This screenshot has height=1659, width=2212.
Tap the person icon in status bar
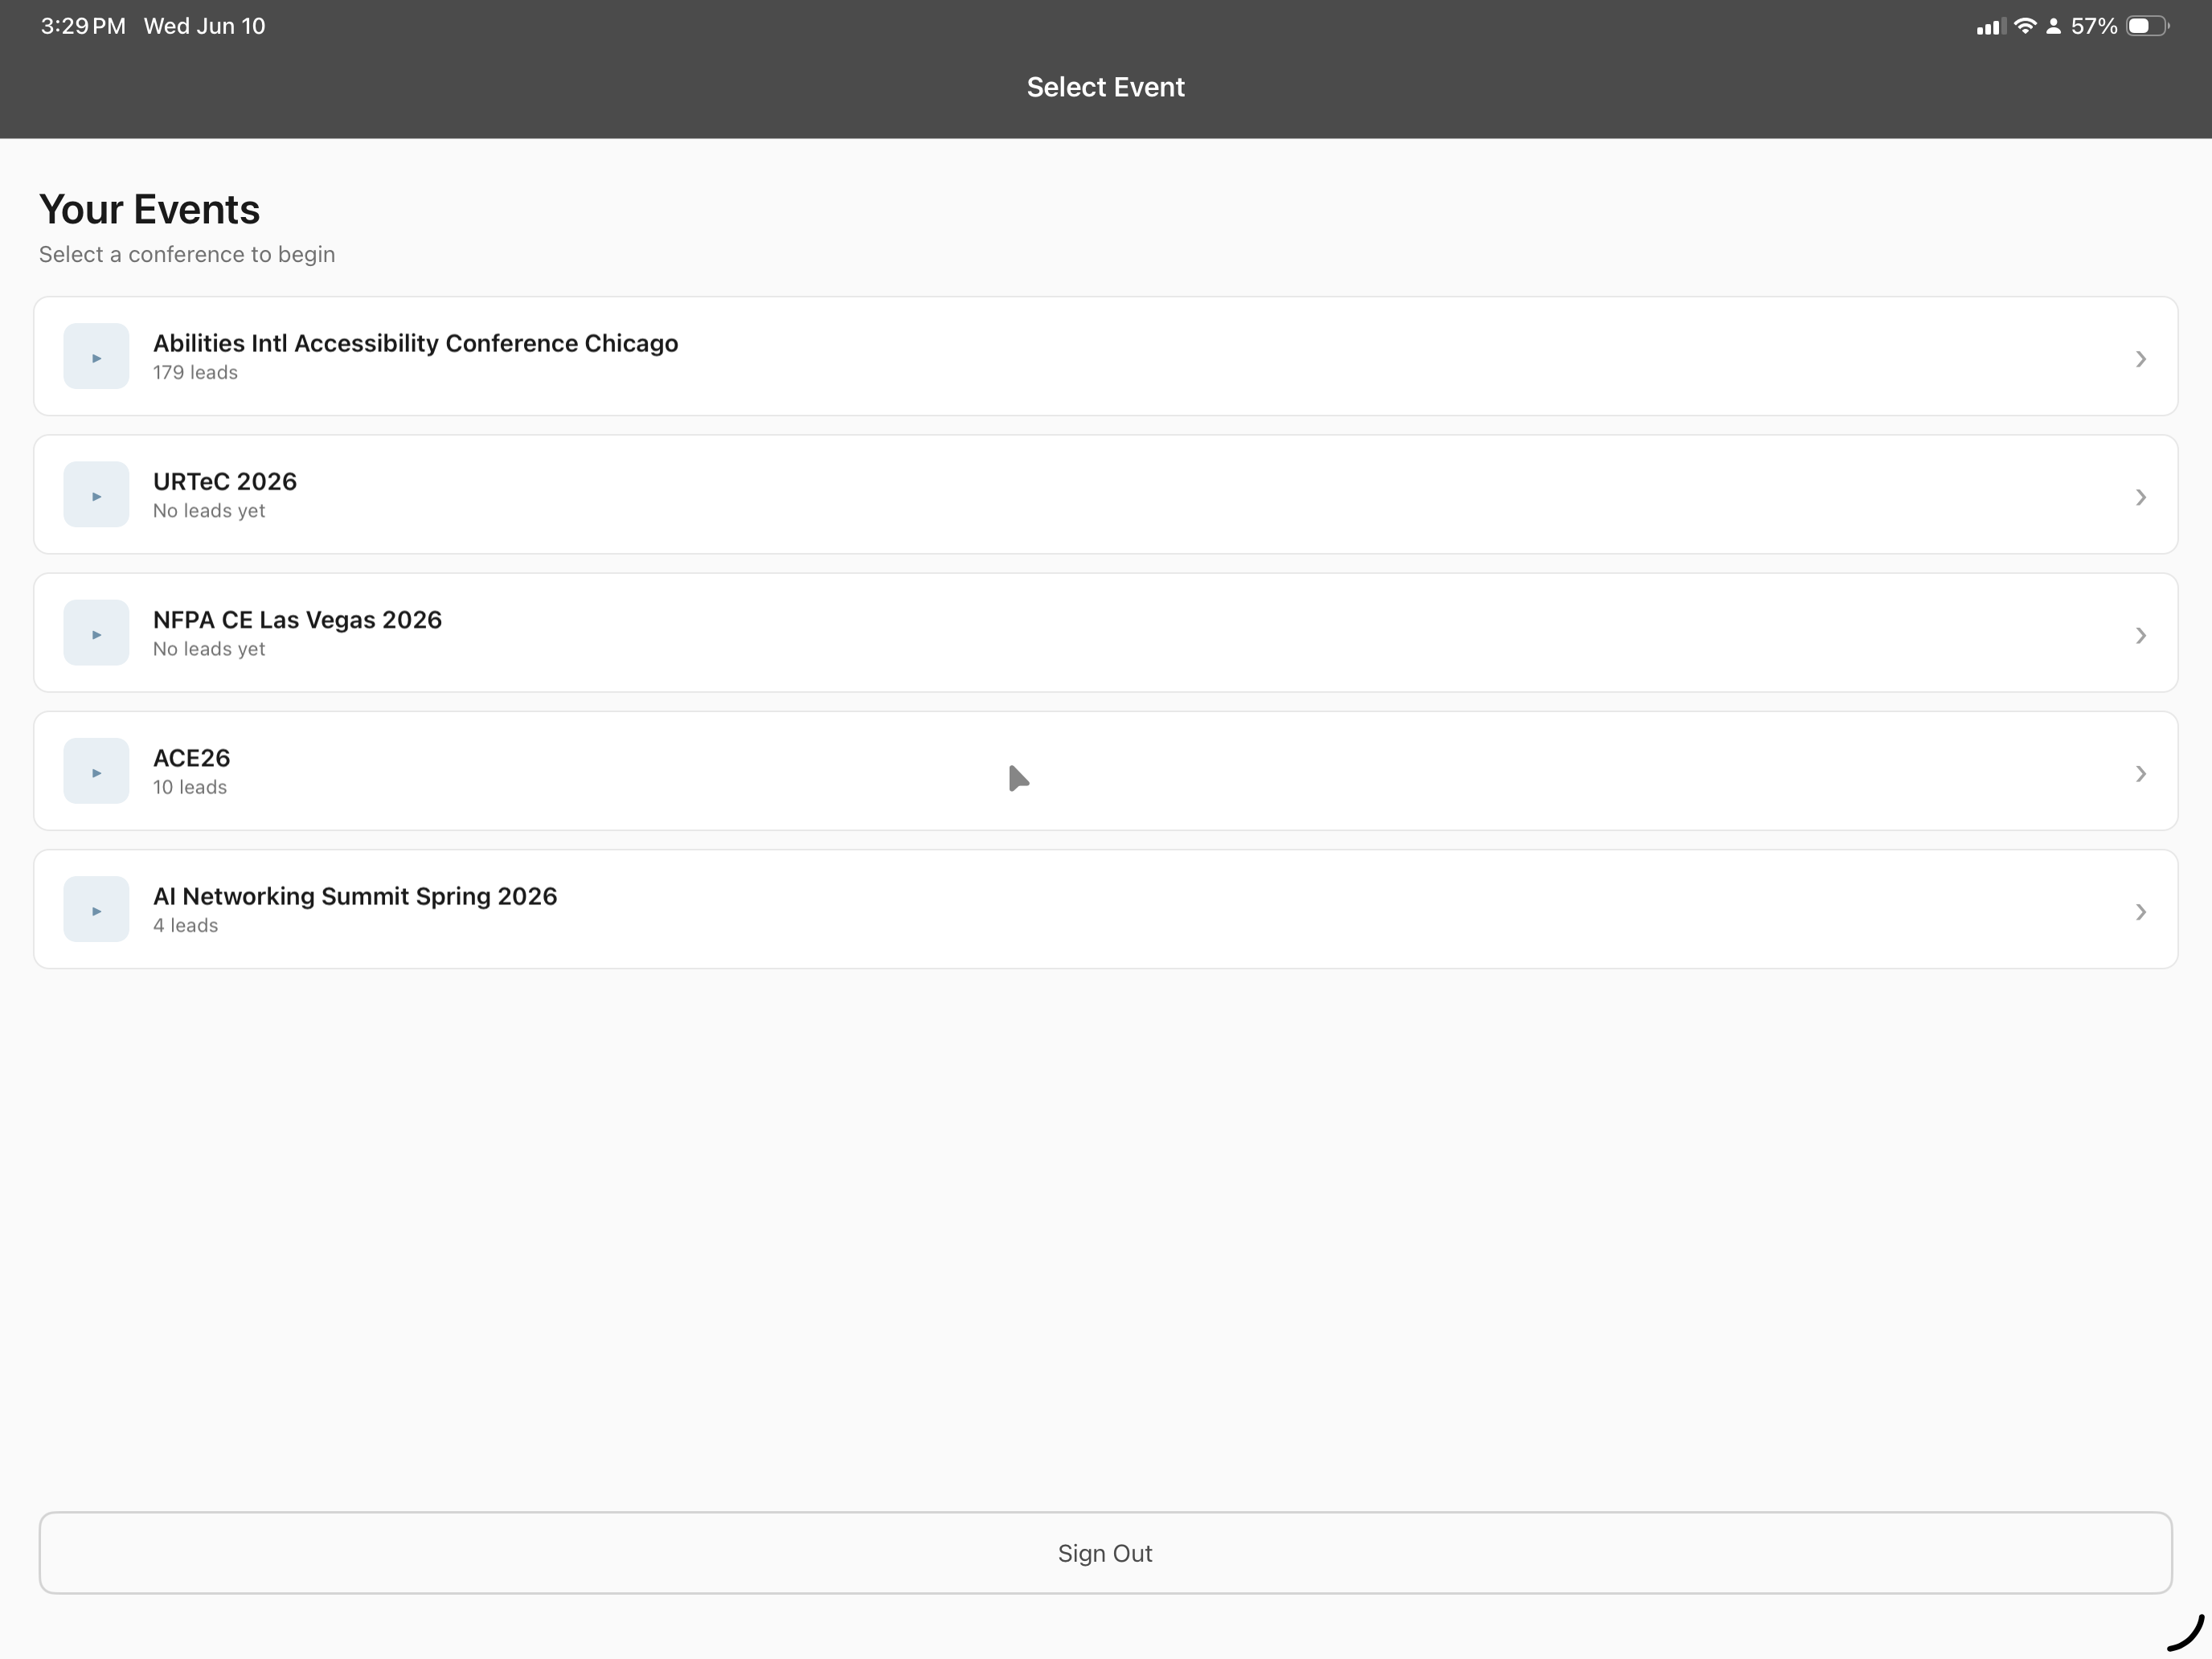tap(2053, 27)
